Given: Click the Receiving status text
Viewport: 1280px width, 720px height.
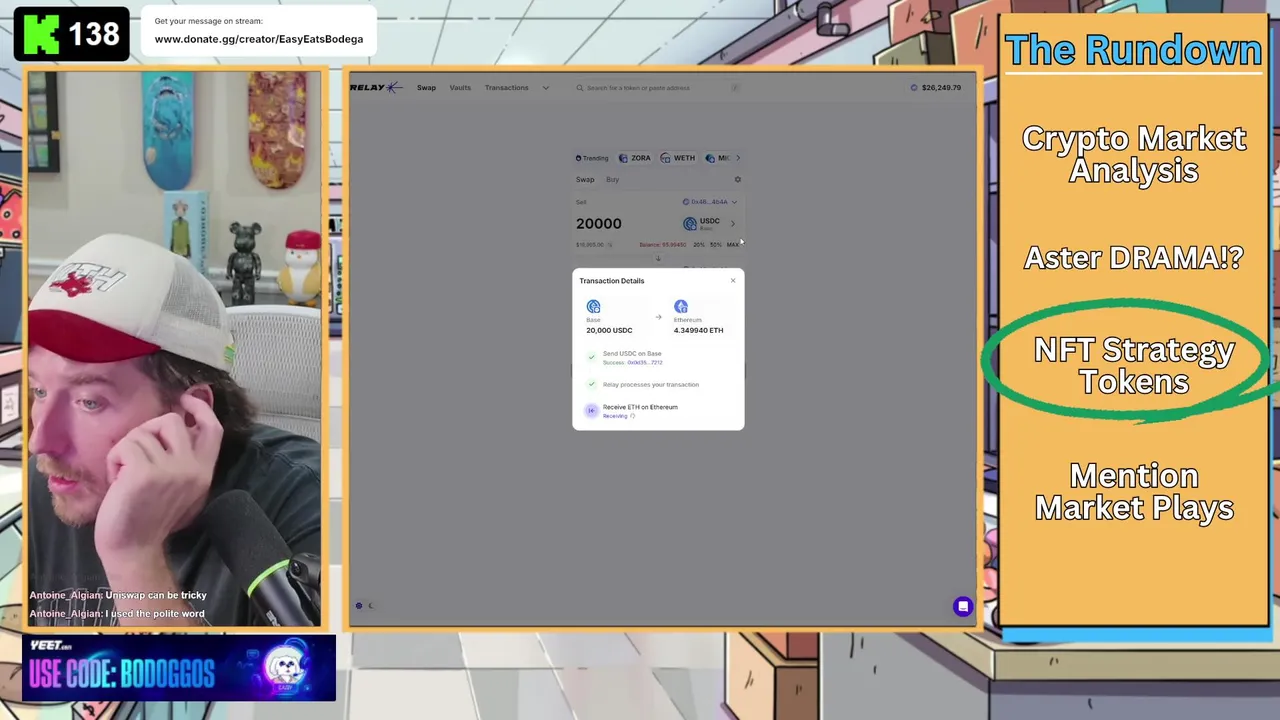Looking at the screenshot, I should (x=615, y=416).
